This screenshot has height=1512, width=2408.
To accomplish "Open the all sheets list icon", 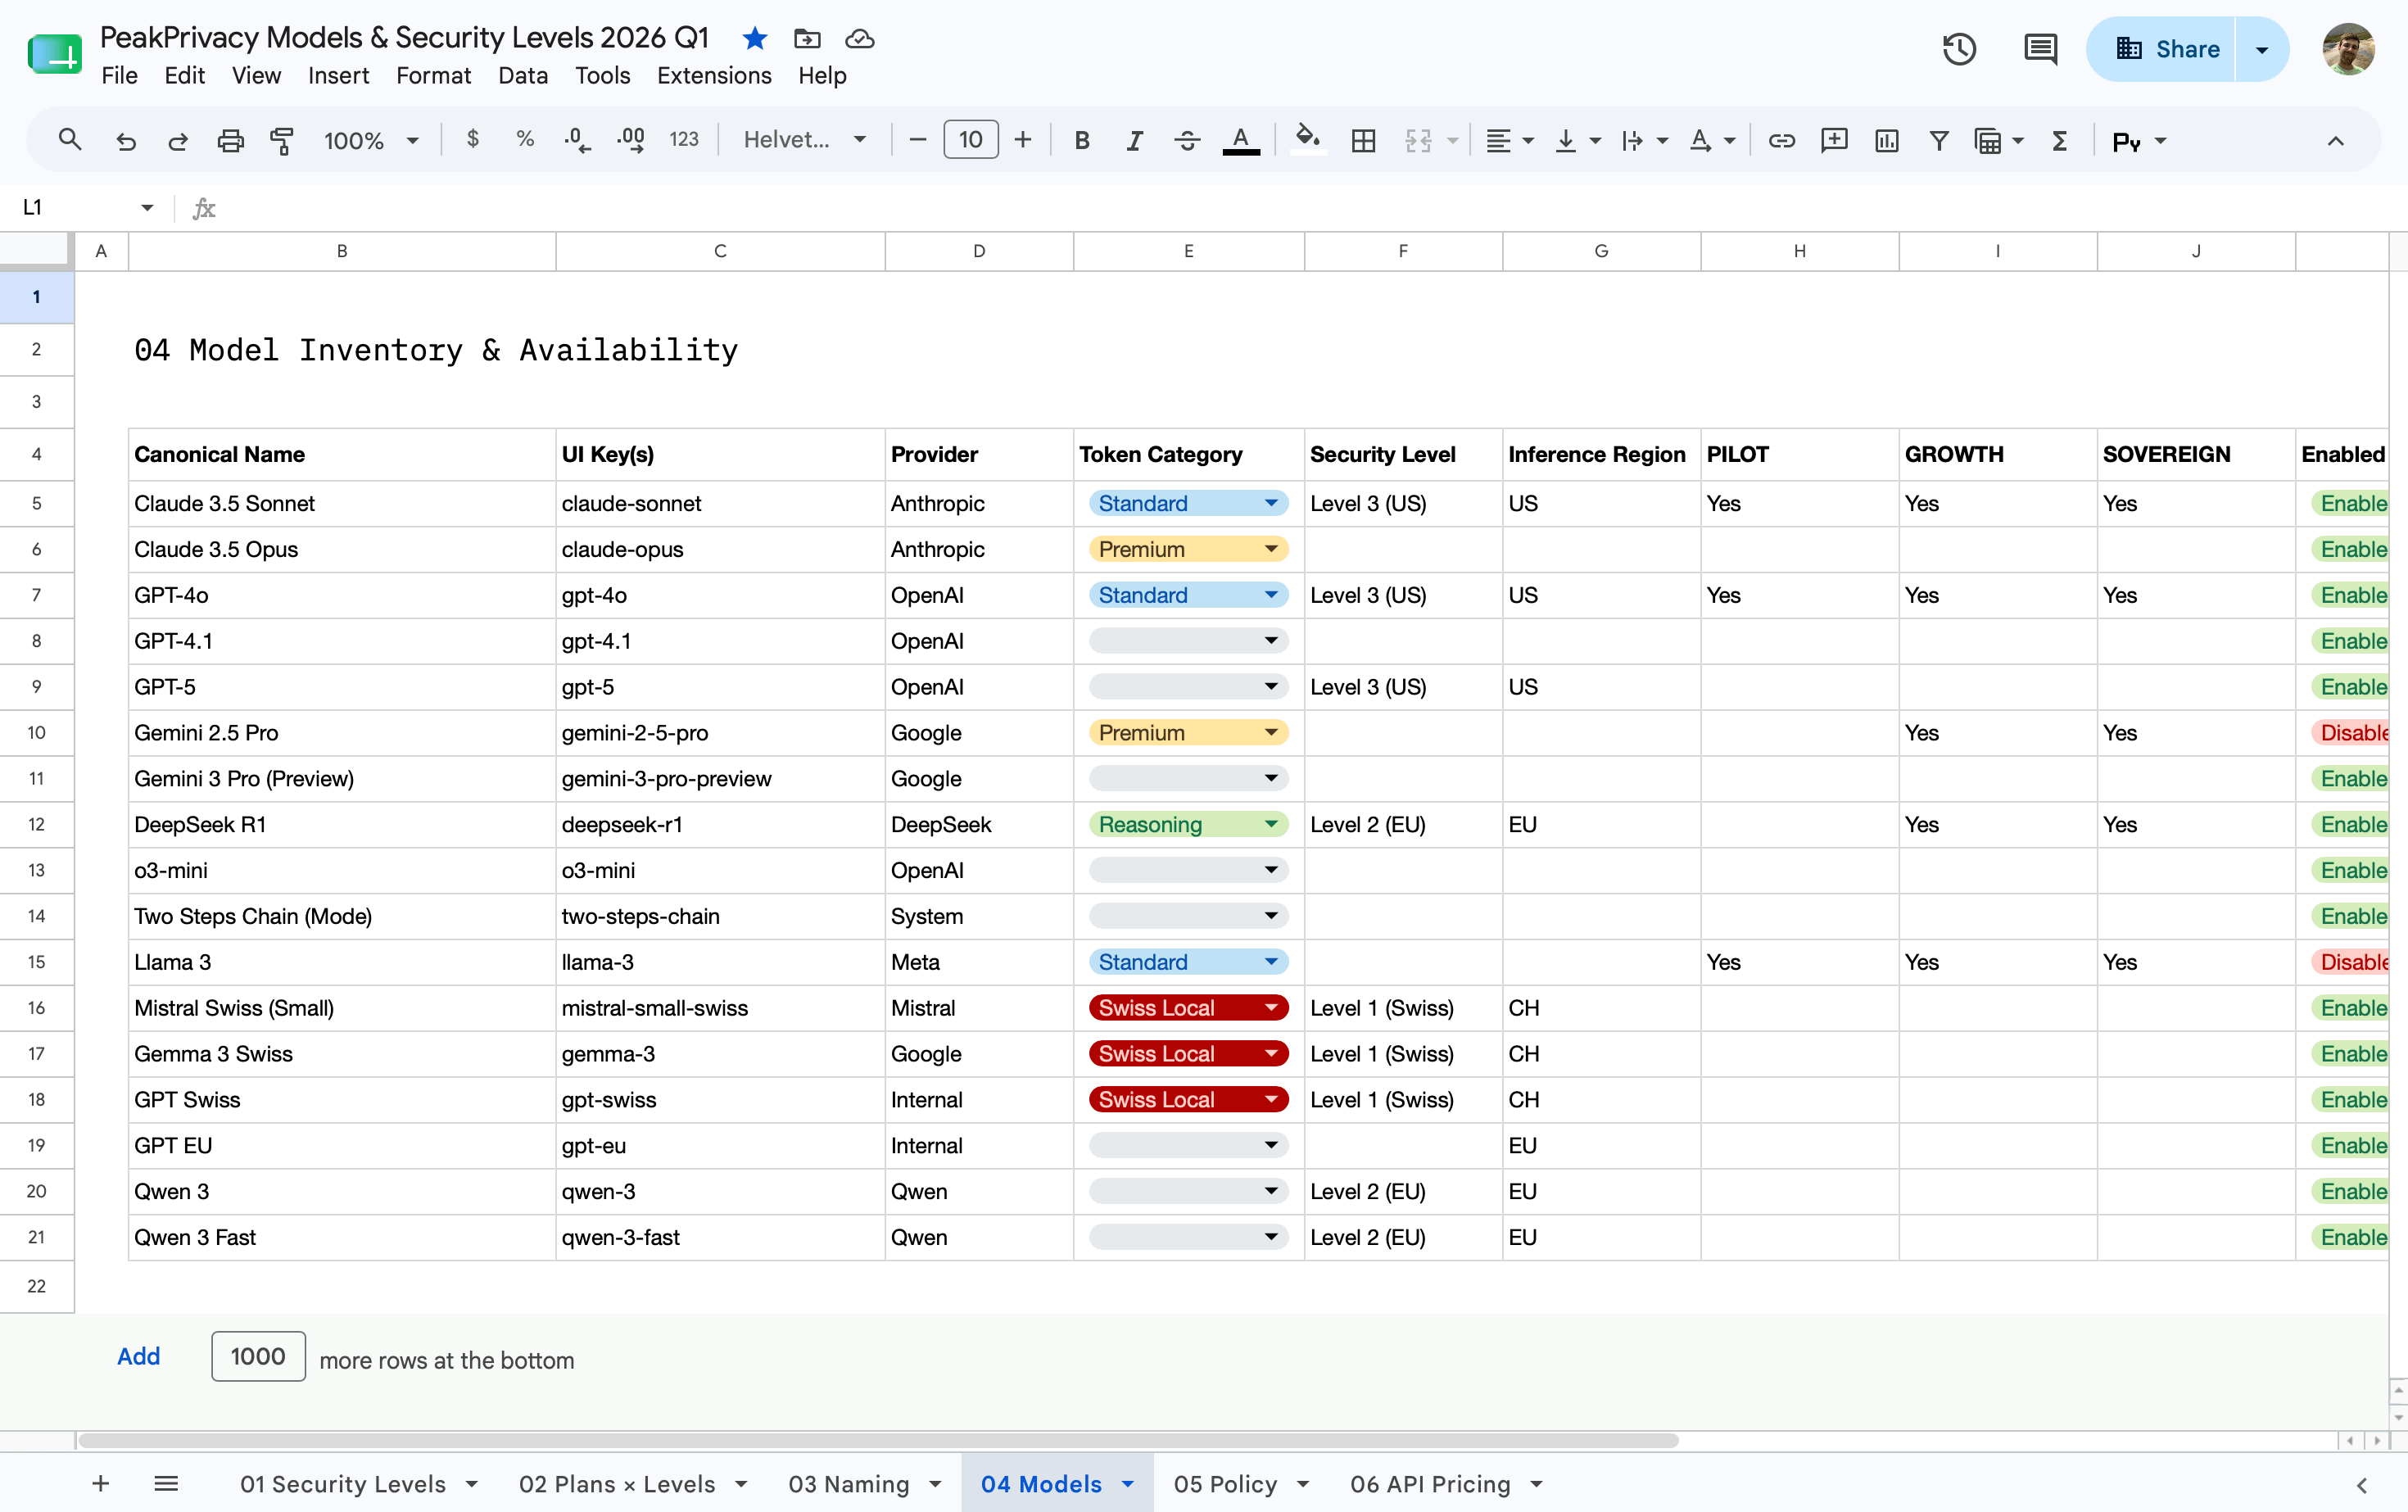I will pyautogui.click(x=166, y=1483).
